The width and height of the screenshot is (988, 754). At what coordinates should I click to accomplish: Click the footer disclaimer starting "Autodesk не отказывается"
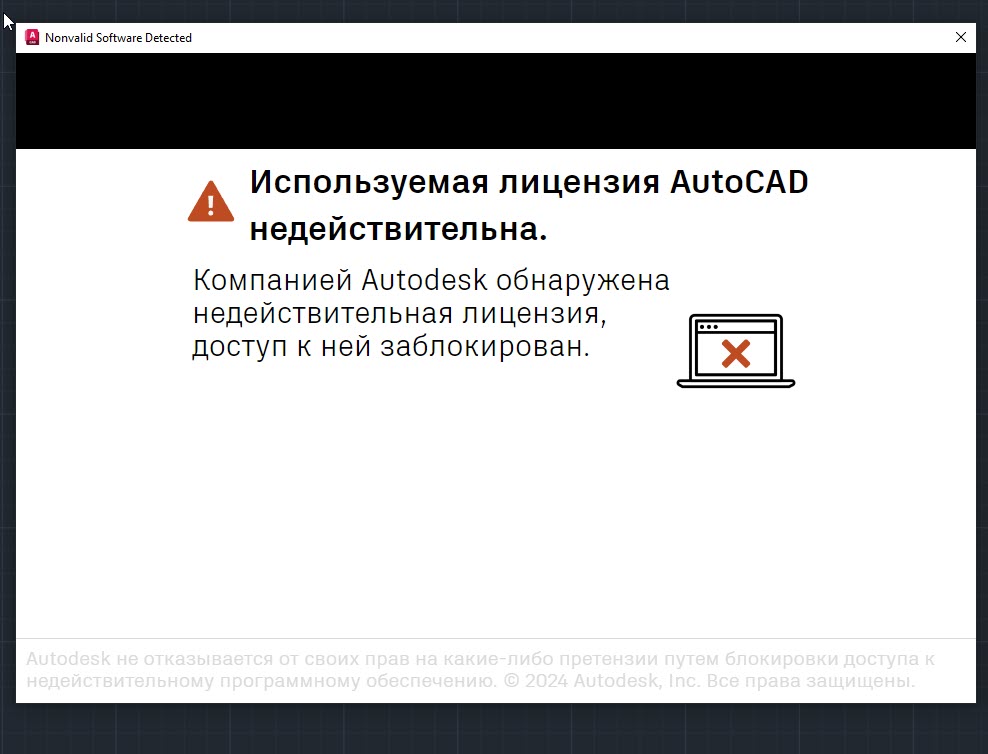480,660
